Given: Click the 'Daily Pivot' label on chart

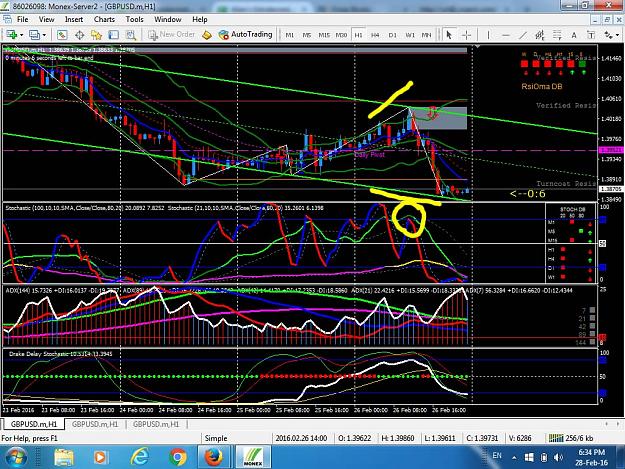Looking at the screenshot, I should coord(369,155).
